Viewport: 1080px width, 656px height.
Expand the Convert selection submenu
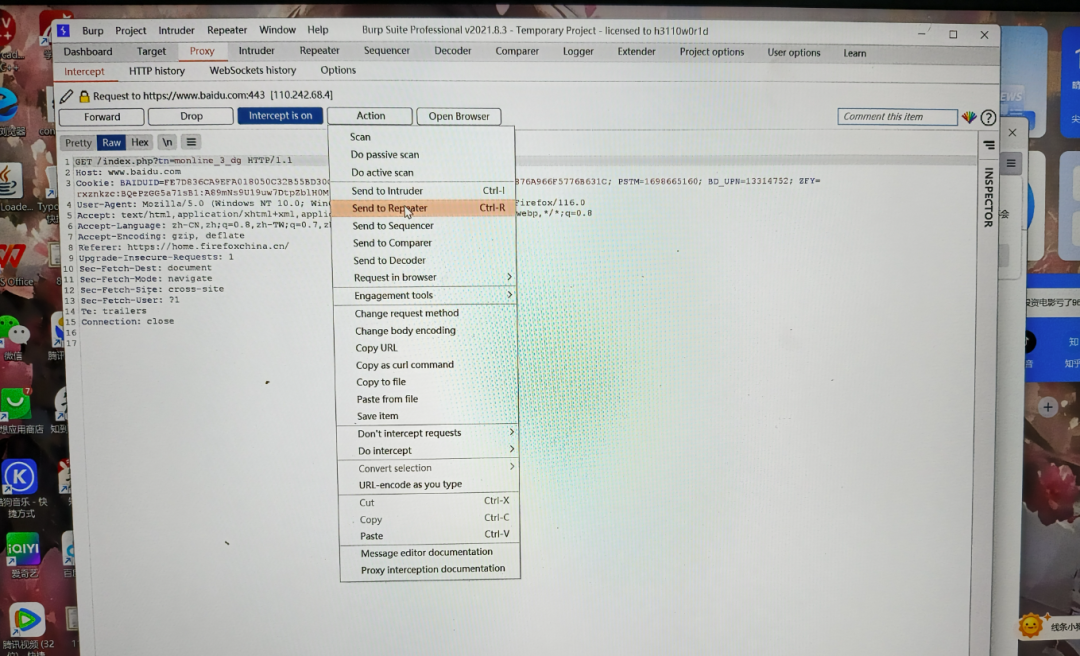[x=428, y=469]
